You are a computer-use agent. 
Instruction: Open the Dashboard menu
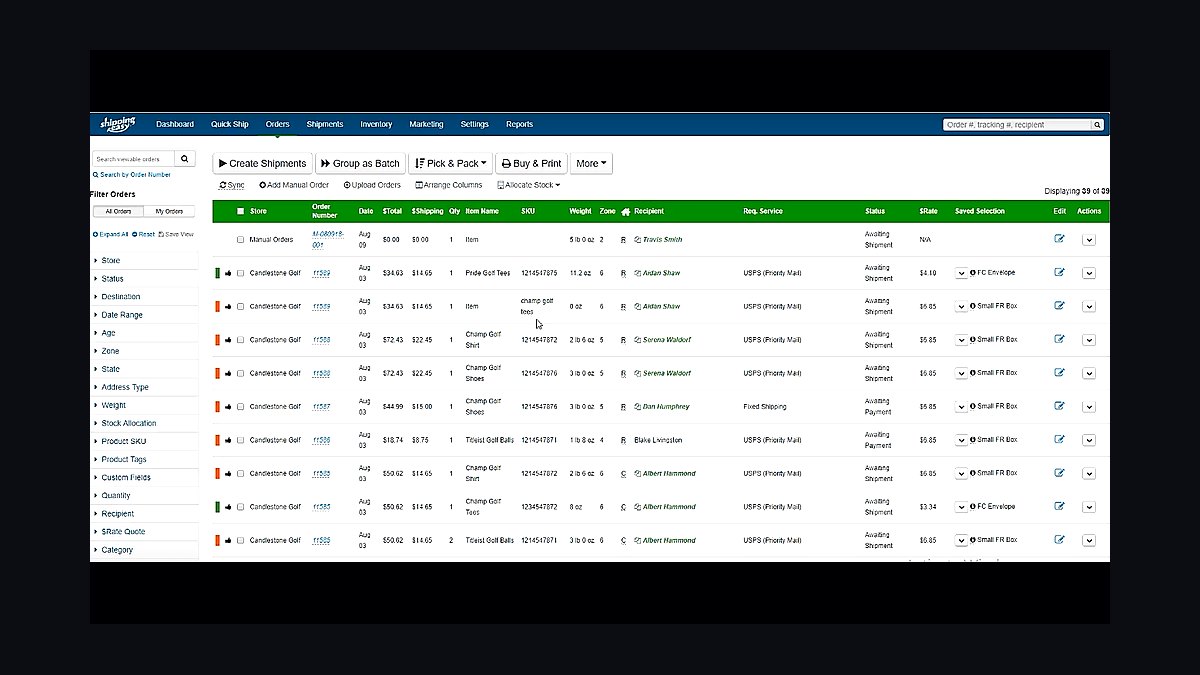(175, 124)
